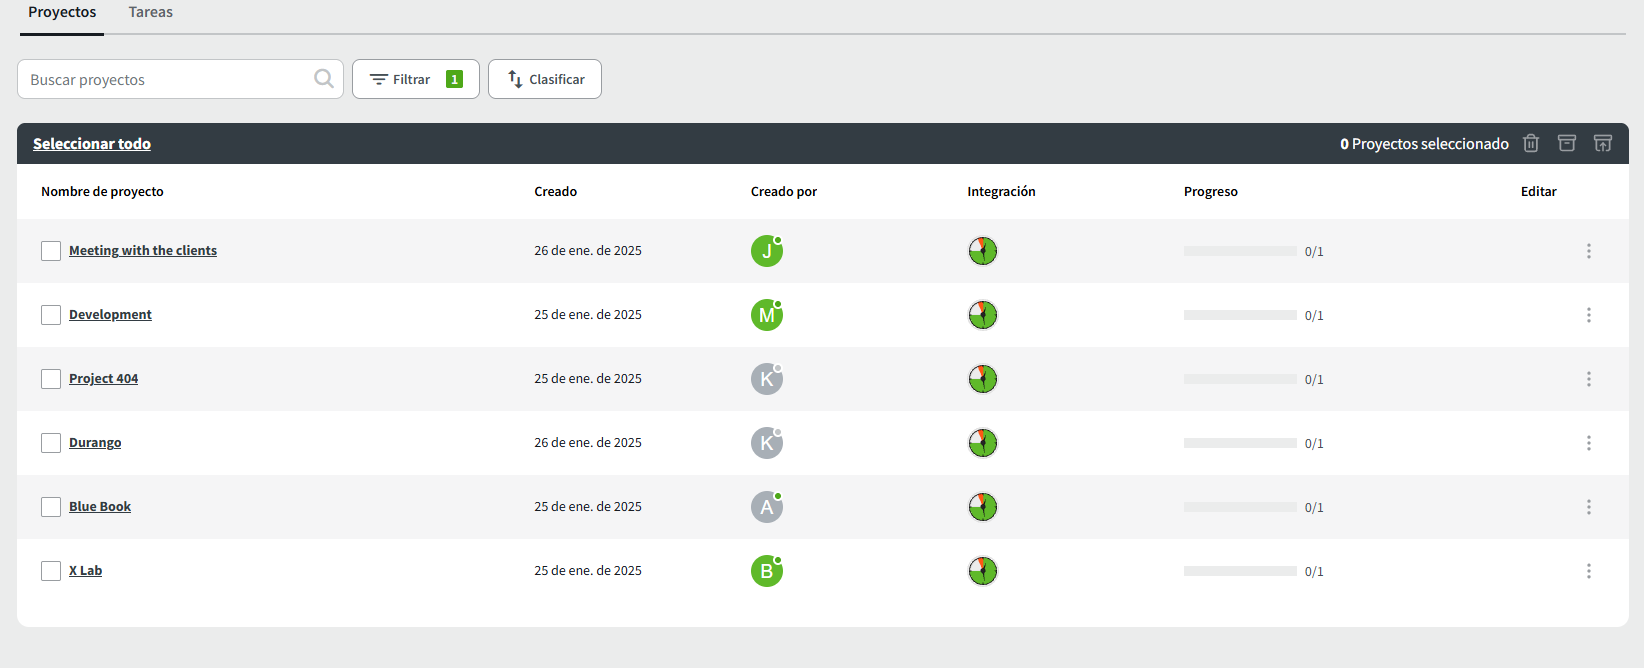Screen dimensions: 1644x668
Task: Click the green J creator avatar
Action: coord(766,251)
